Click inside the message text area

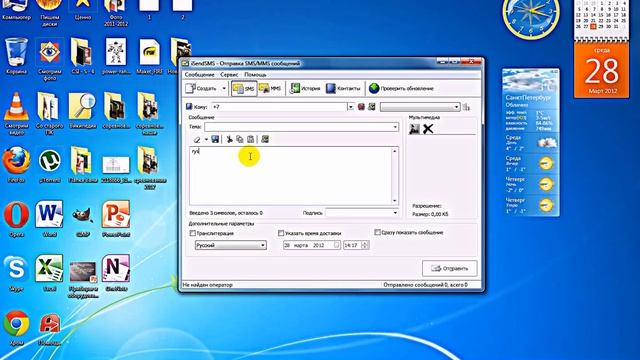291,176
